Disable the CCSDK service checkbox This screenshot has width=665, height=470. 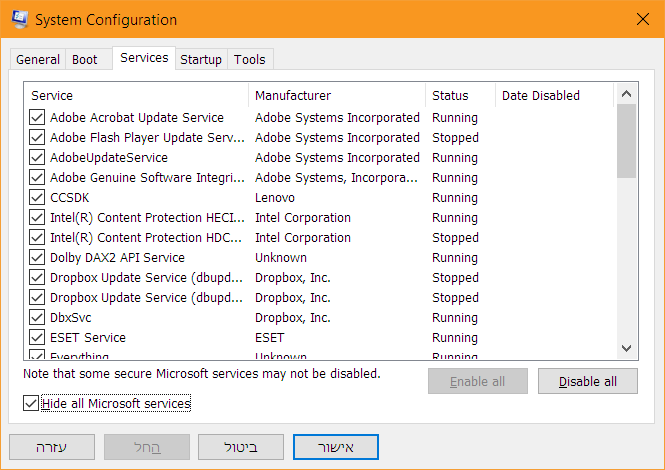pyautogui.click(x=37, y=197)
